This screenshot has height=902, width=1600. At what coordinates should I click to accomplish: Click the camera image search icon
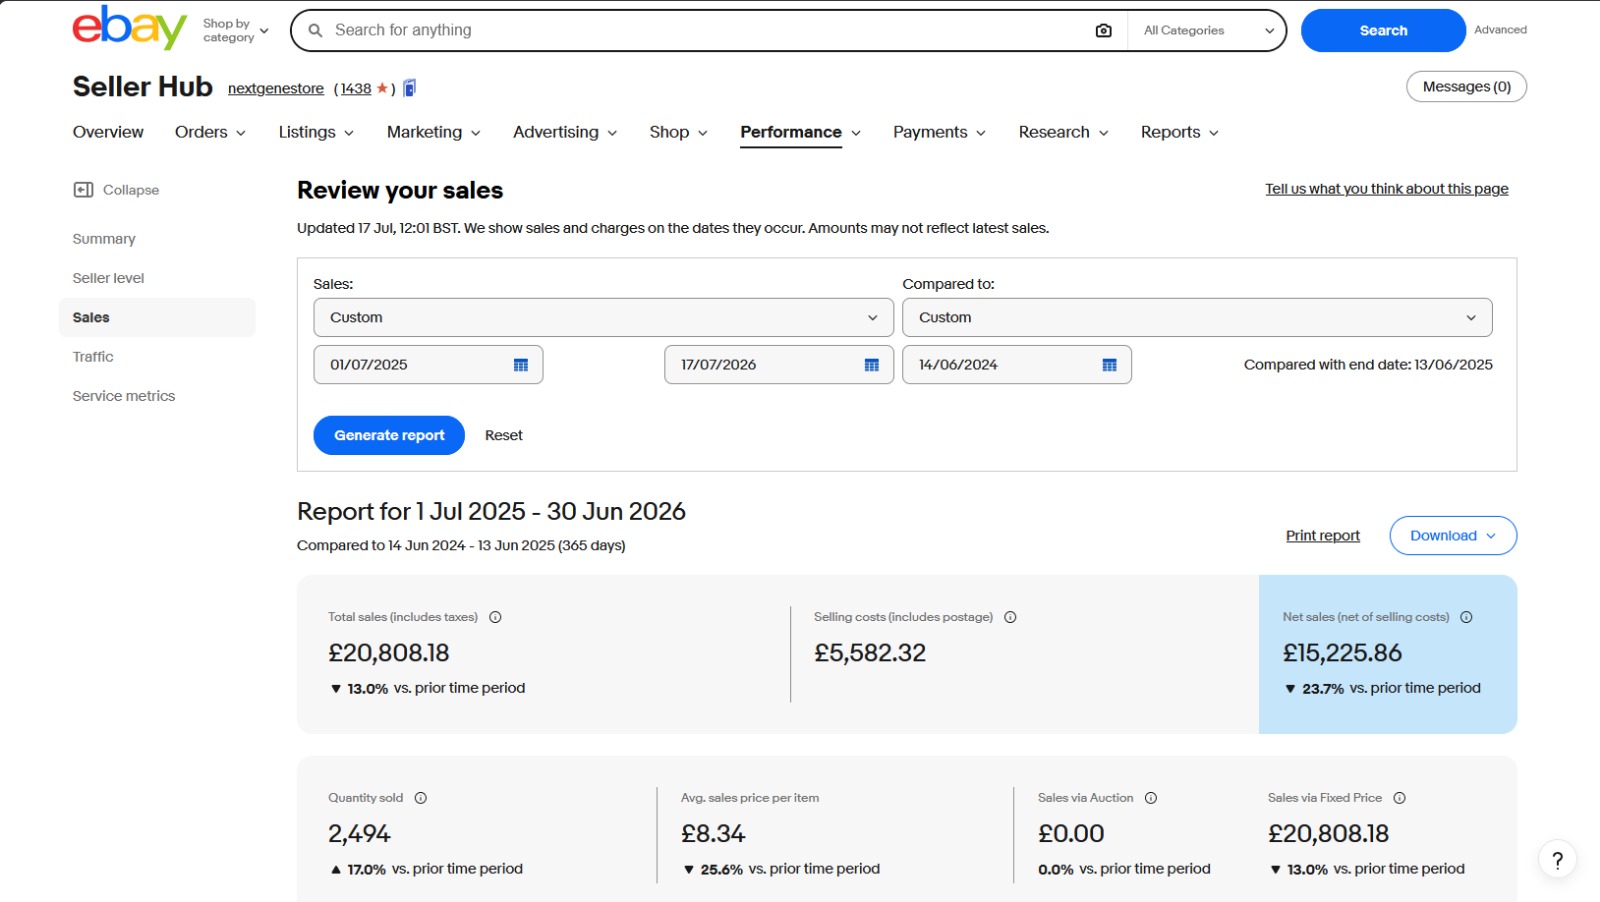[x=1103, y=31]
